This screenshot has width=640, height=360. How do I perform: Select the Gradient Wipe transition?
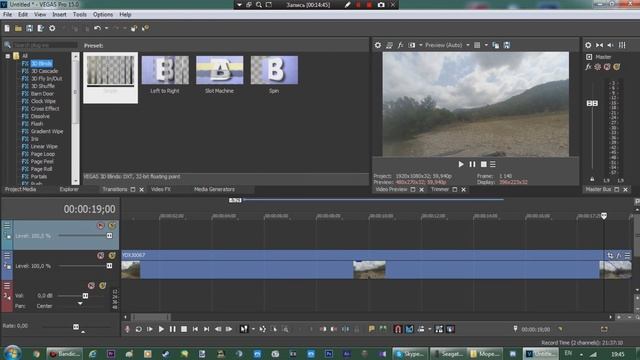[x=47, y=131]
